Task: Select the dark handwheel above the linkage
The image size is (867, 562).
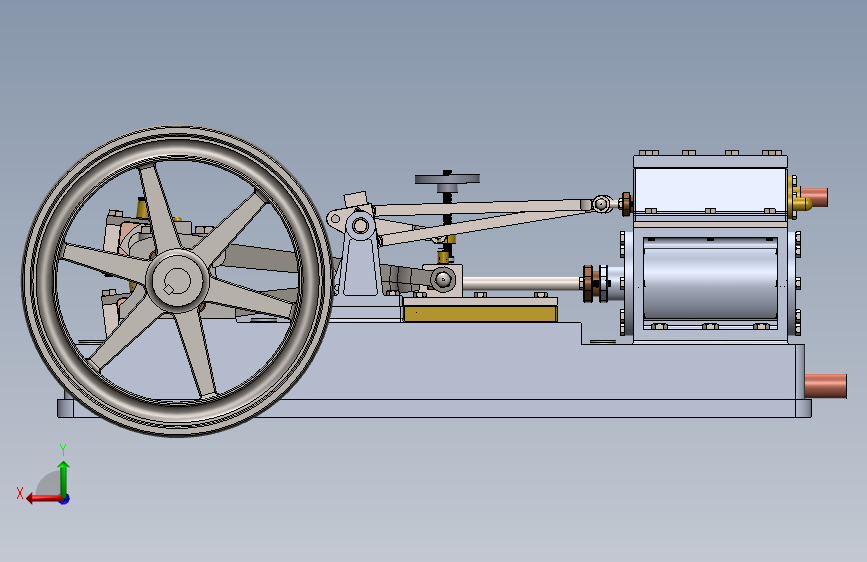Action: click(447, 179)
